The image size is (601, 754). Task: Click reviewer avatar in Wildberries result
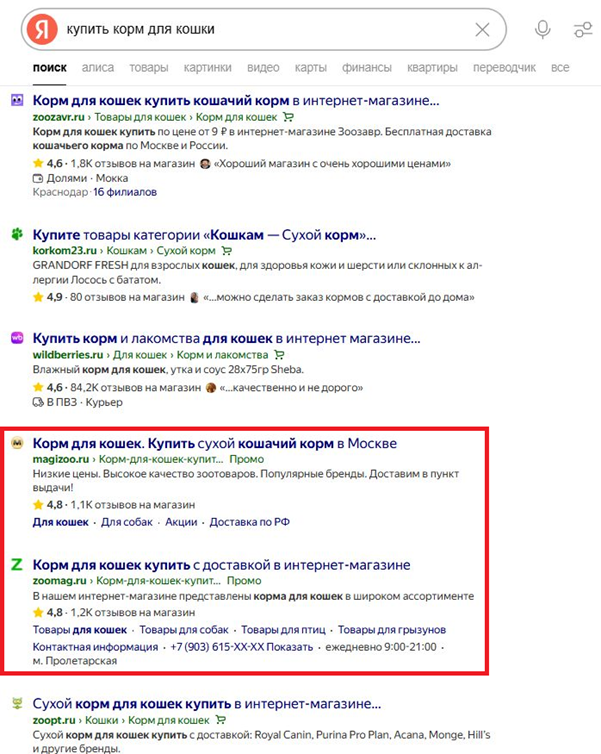point(211,388)
